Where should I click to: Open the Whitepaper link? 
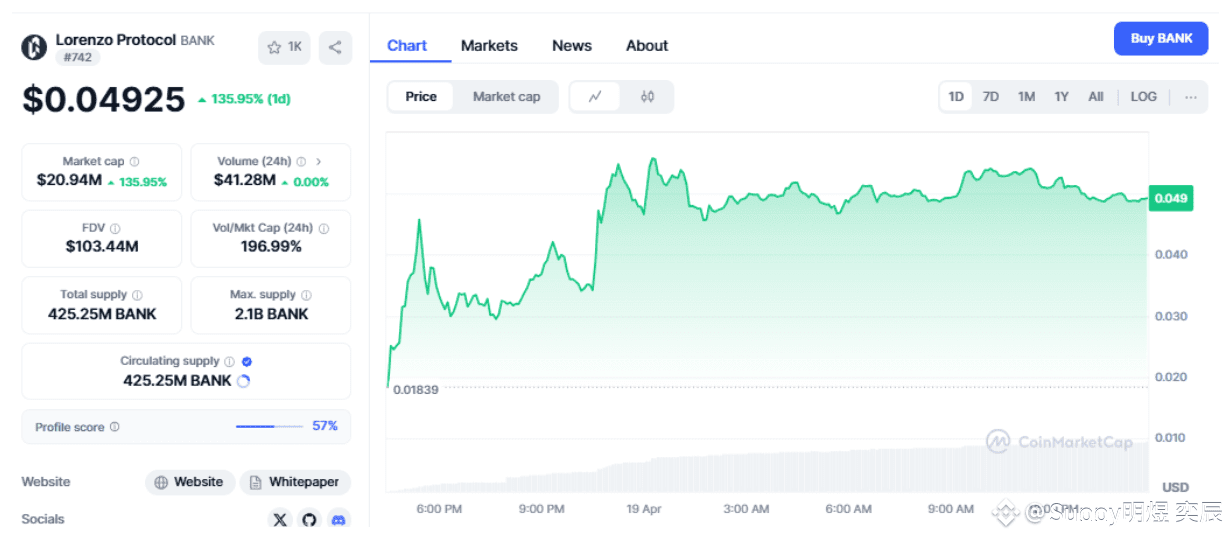[295, 482]
